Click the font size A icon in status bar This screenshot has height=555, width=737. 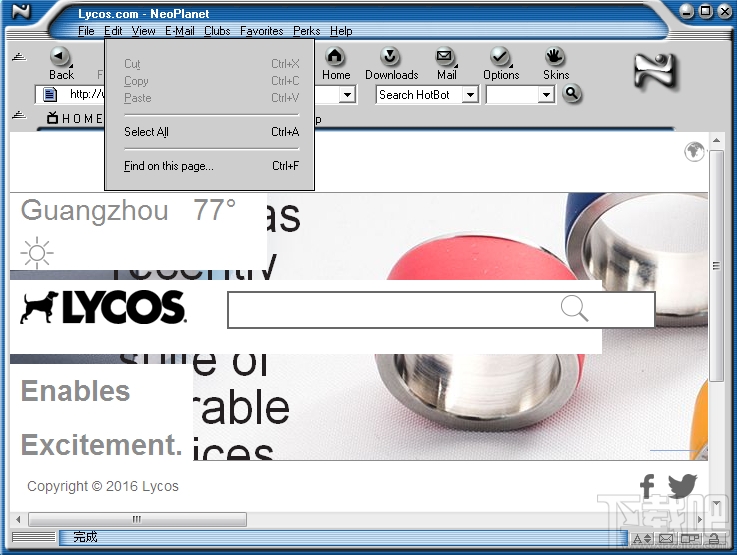point(642,539)
